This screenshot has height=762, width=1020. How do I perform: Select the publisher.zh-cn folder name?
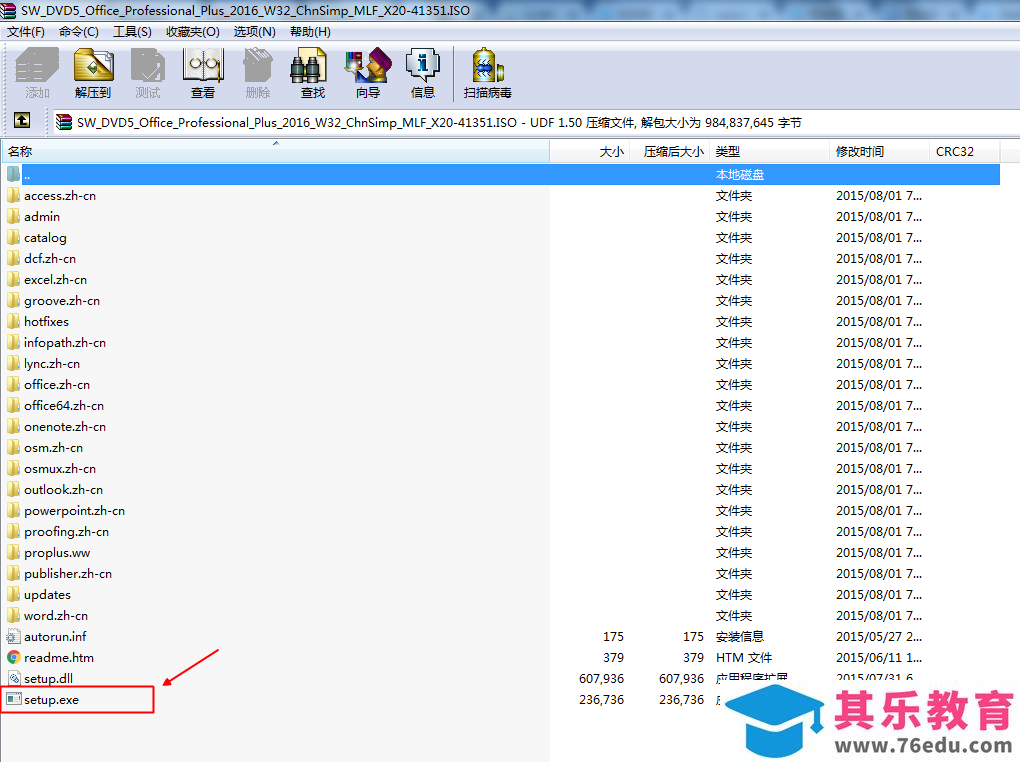(68, 573)
